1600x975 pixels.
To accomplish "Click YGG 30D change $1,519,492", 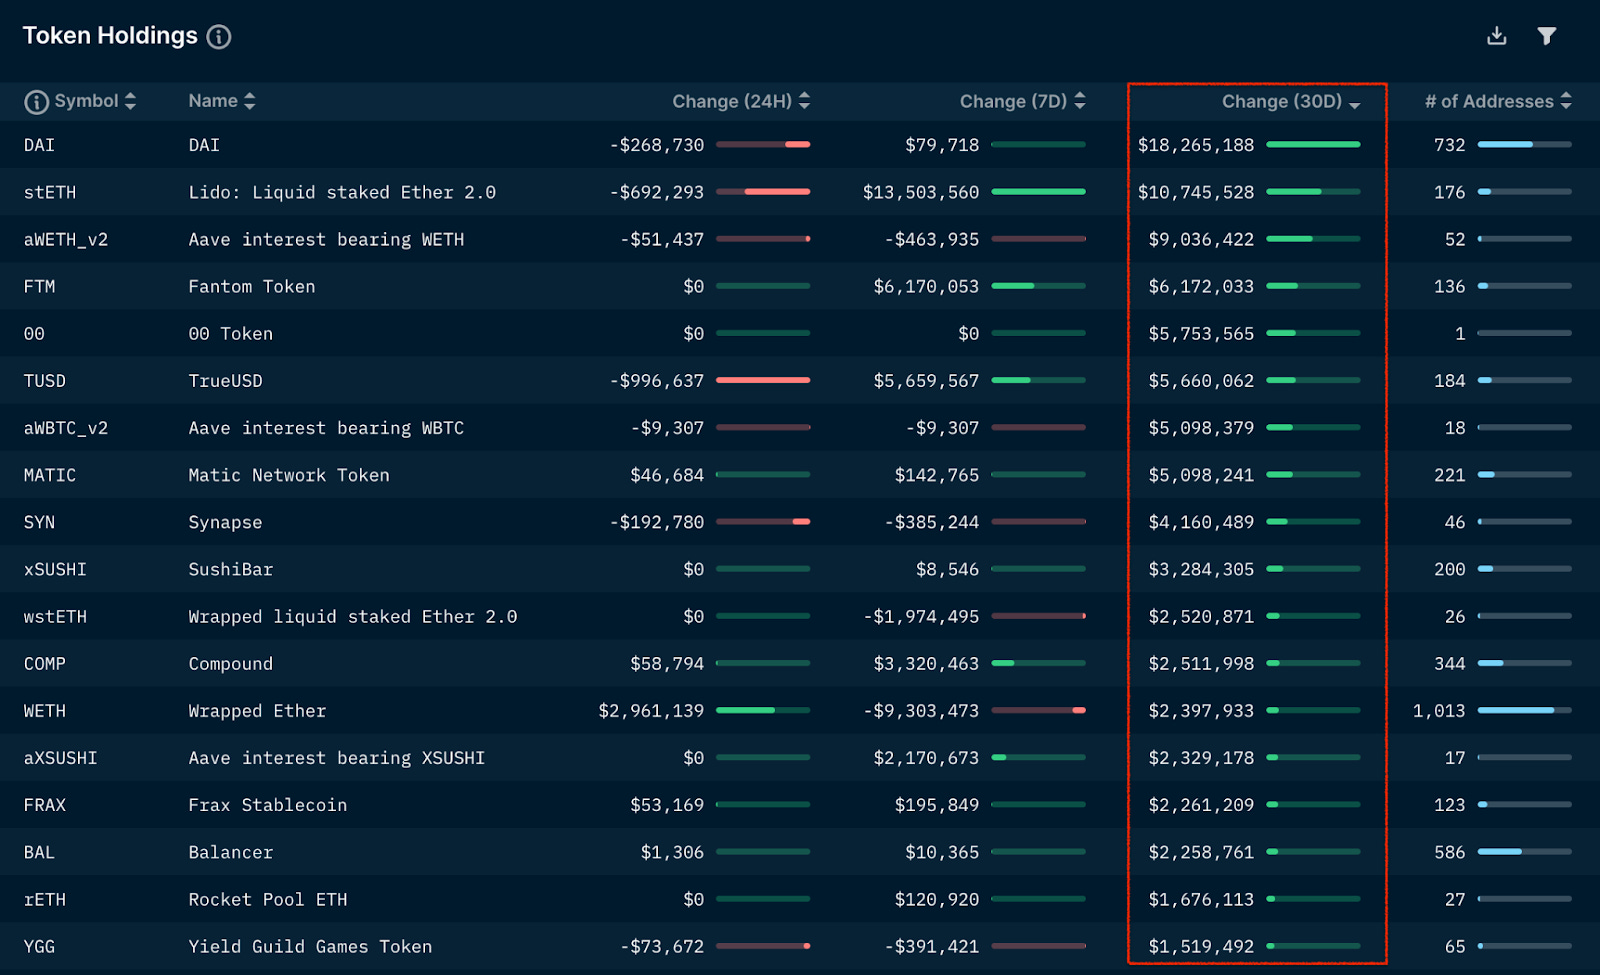I will (x=1201, y=946).
